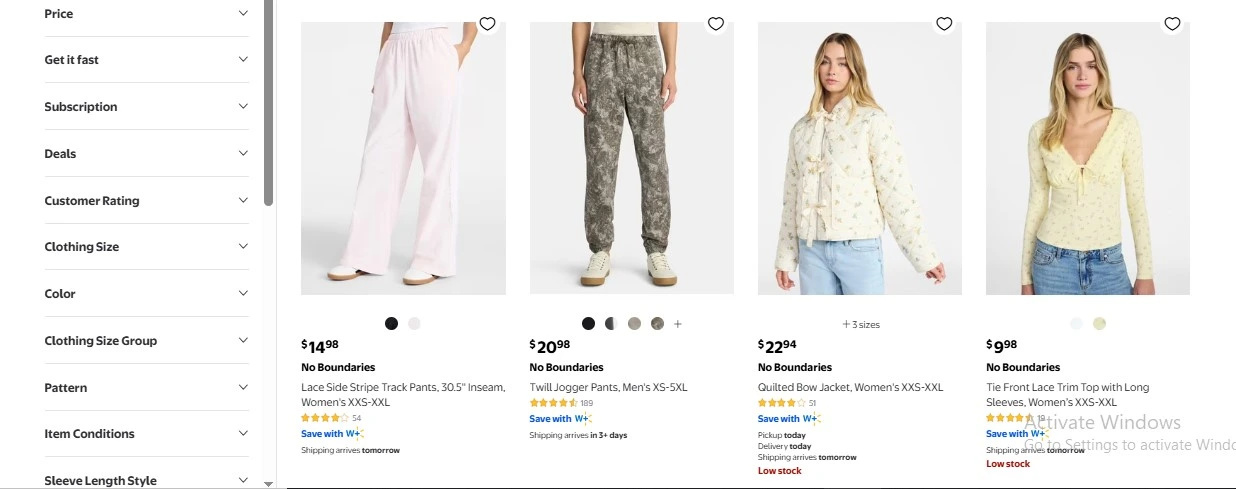Open the Quilted Bow Jacket product link
The height and width of the screenshot is (489, 1236).
(850, 388)
